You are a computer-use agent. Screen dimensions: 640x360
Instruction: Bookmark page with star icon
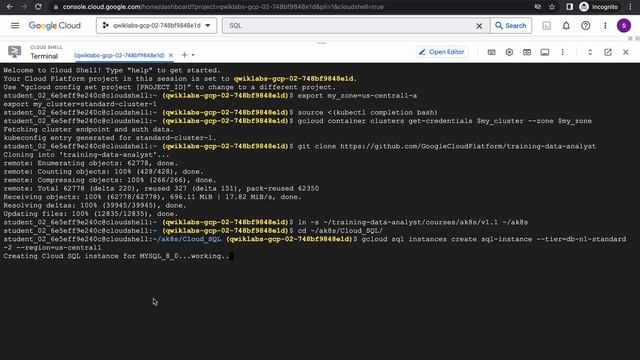[552, 7]
